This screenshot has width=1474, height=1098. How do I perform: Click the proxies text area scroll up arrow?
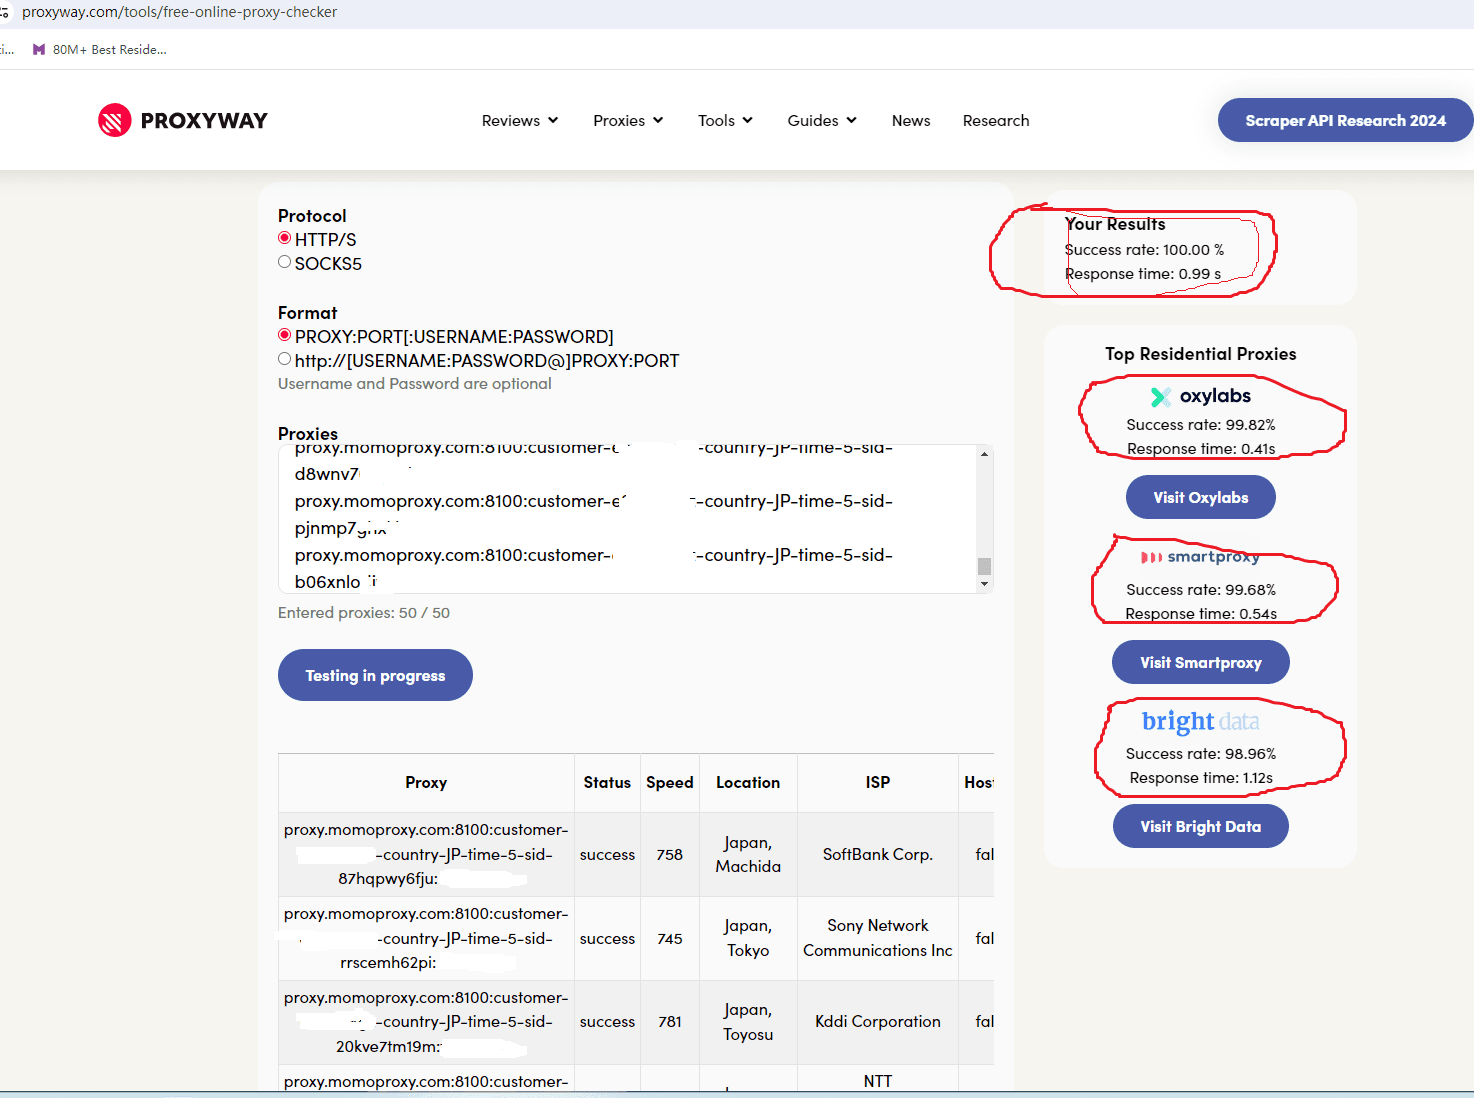(984, 454)
